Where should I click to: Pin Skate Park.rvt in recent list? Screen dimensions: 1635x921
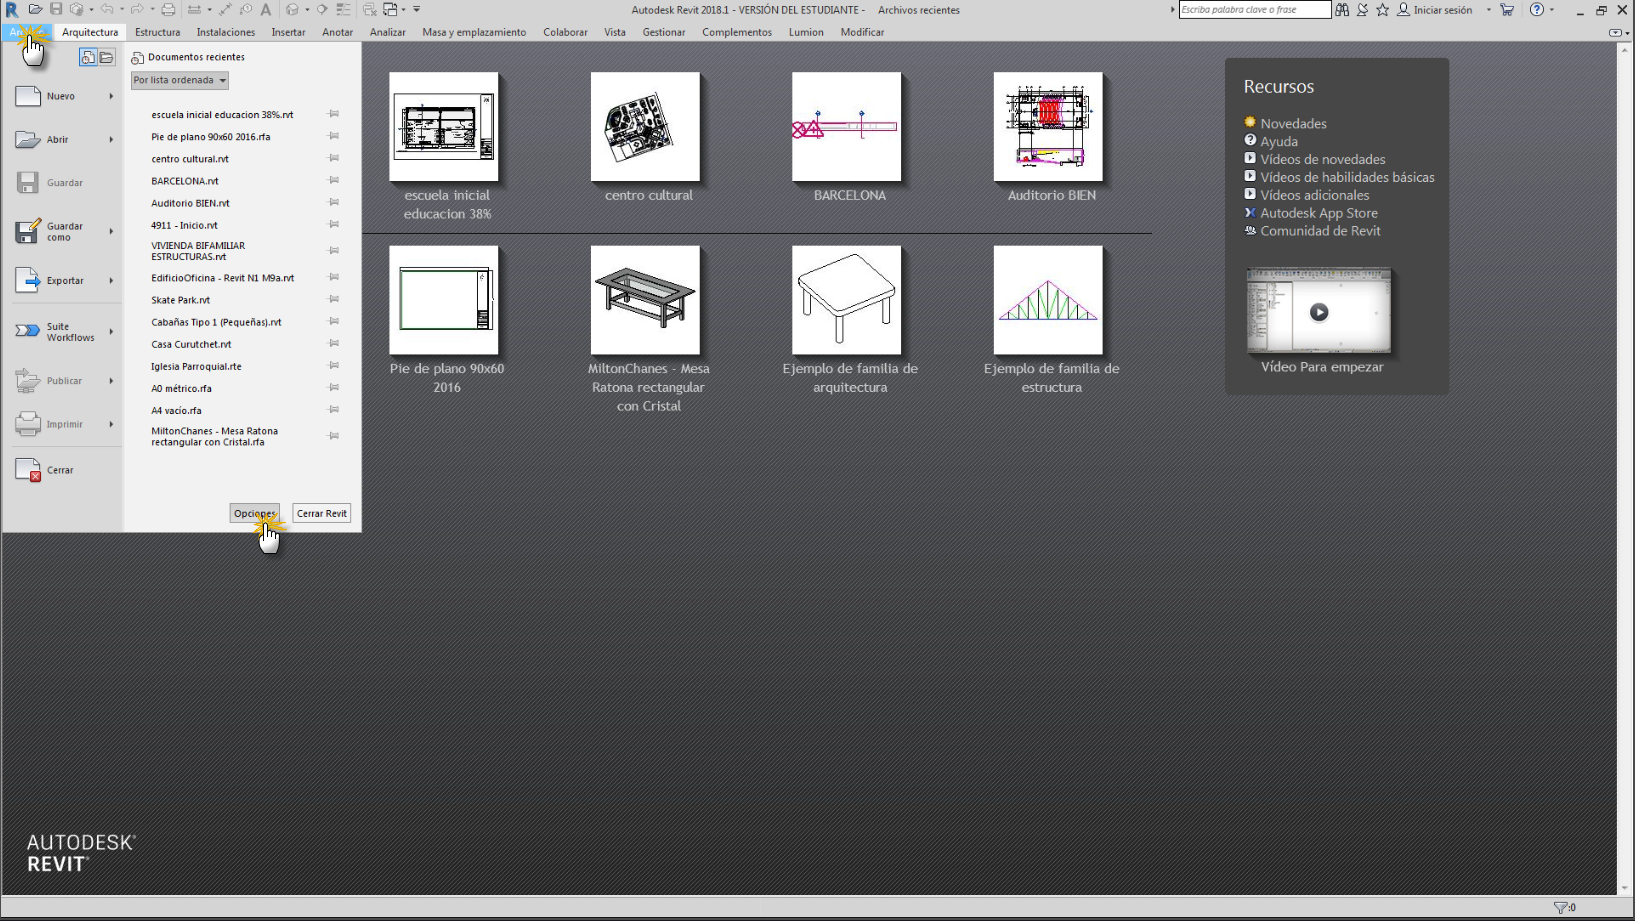334,299
